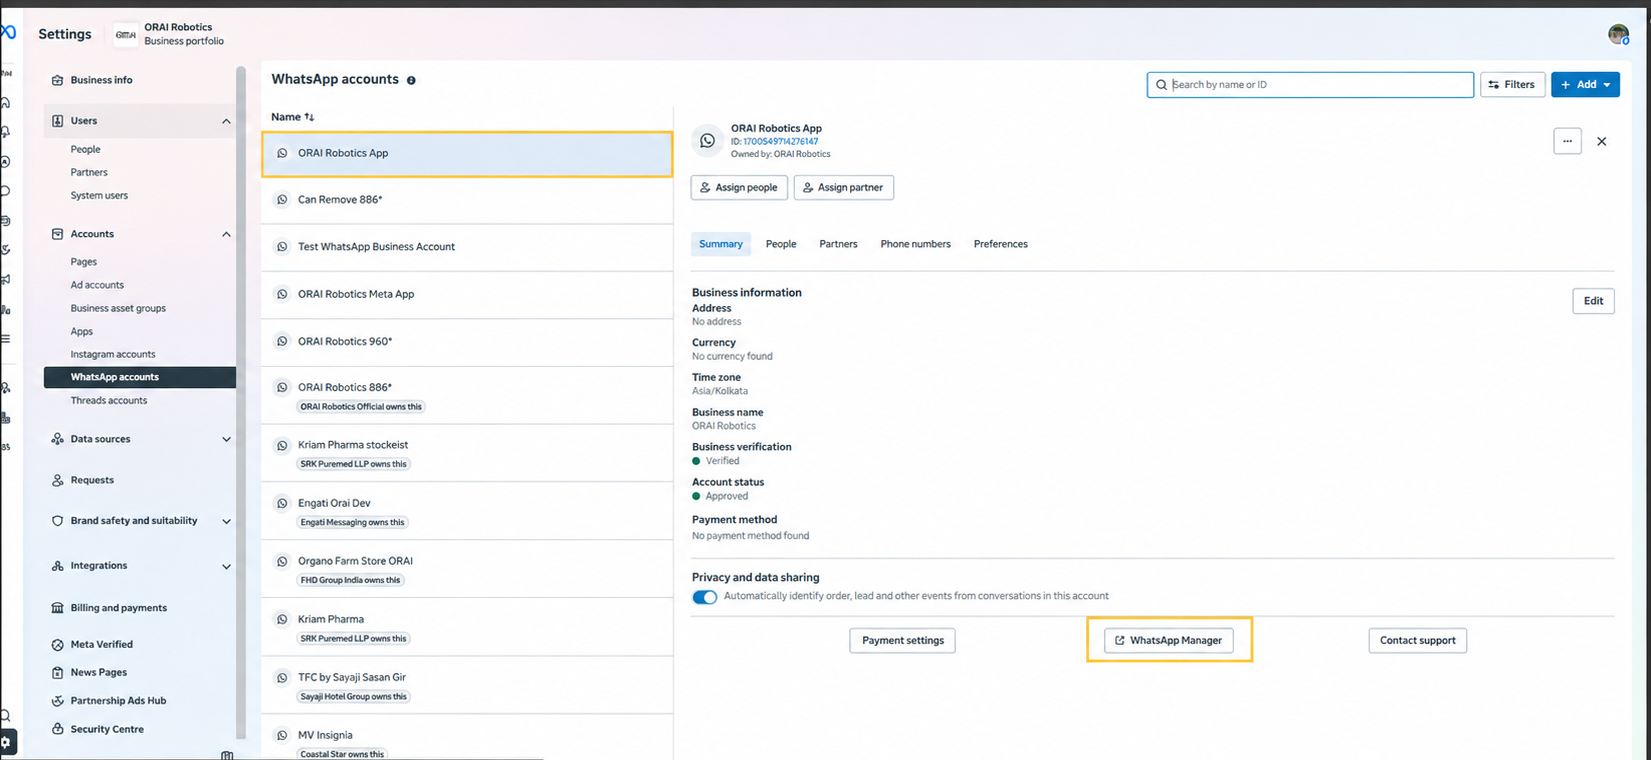Go to Partners under Users in sidebar
1651x760 pixels.
(89, 172)
